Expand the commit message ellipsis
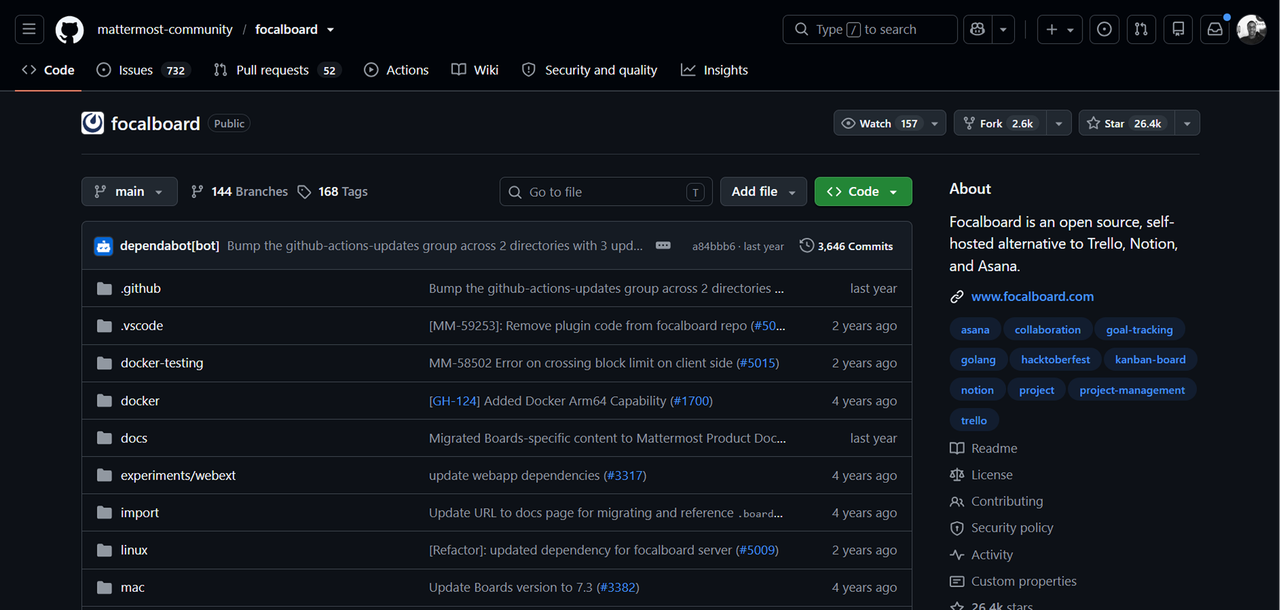 pos(663,245)
